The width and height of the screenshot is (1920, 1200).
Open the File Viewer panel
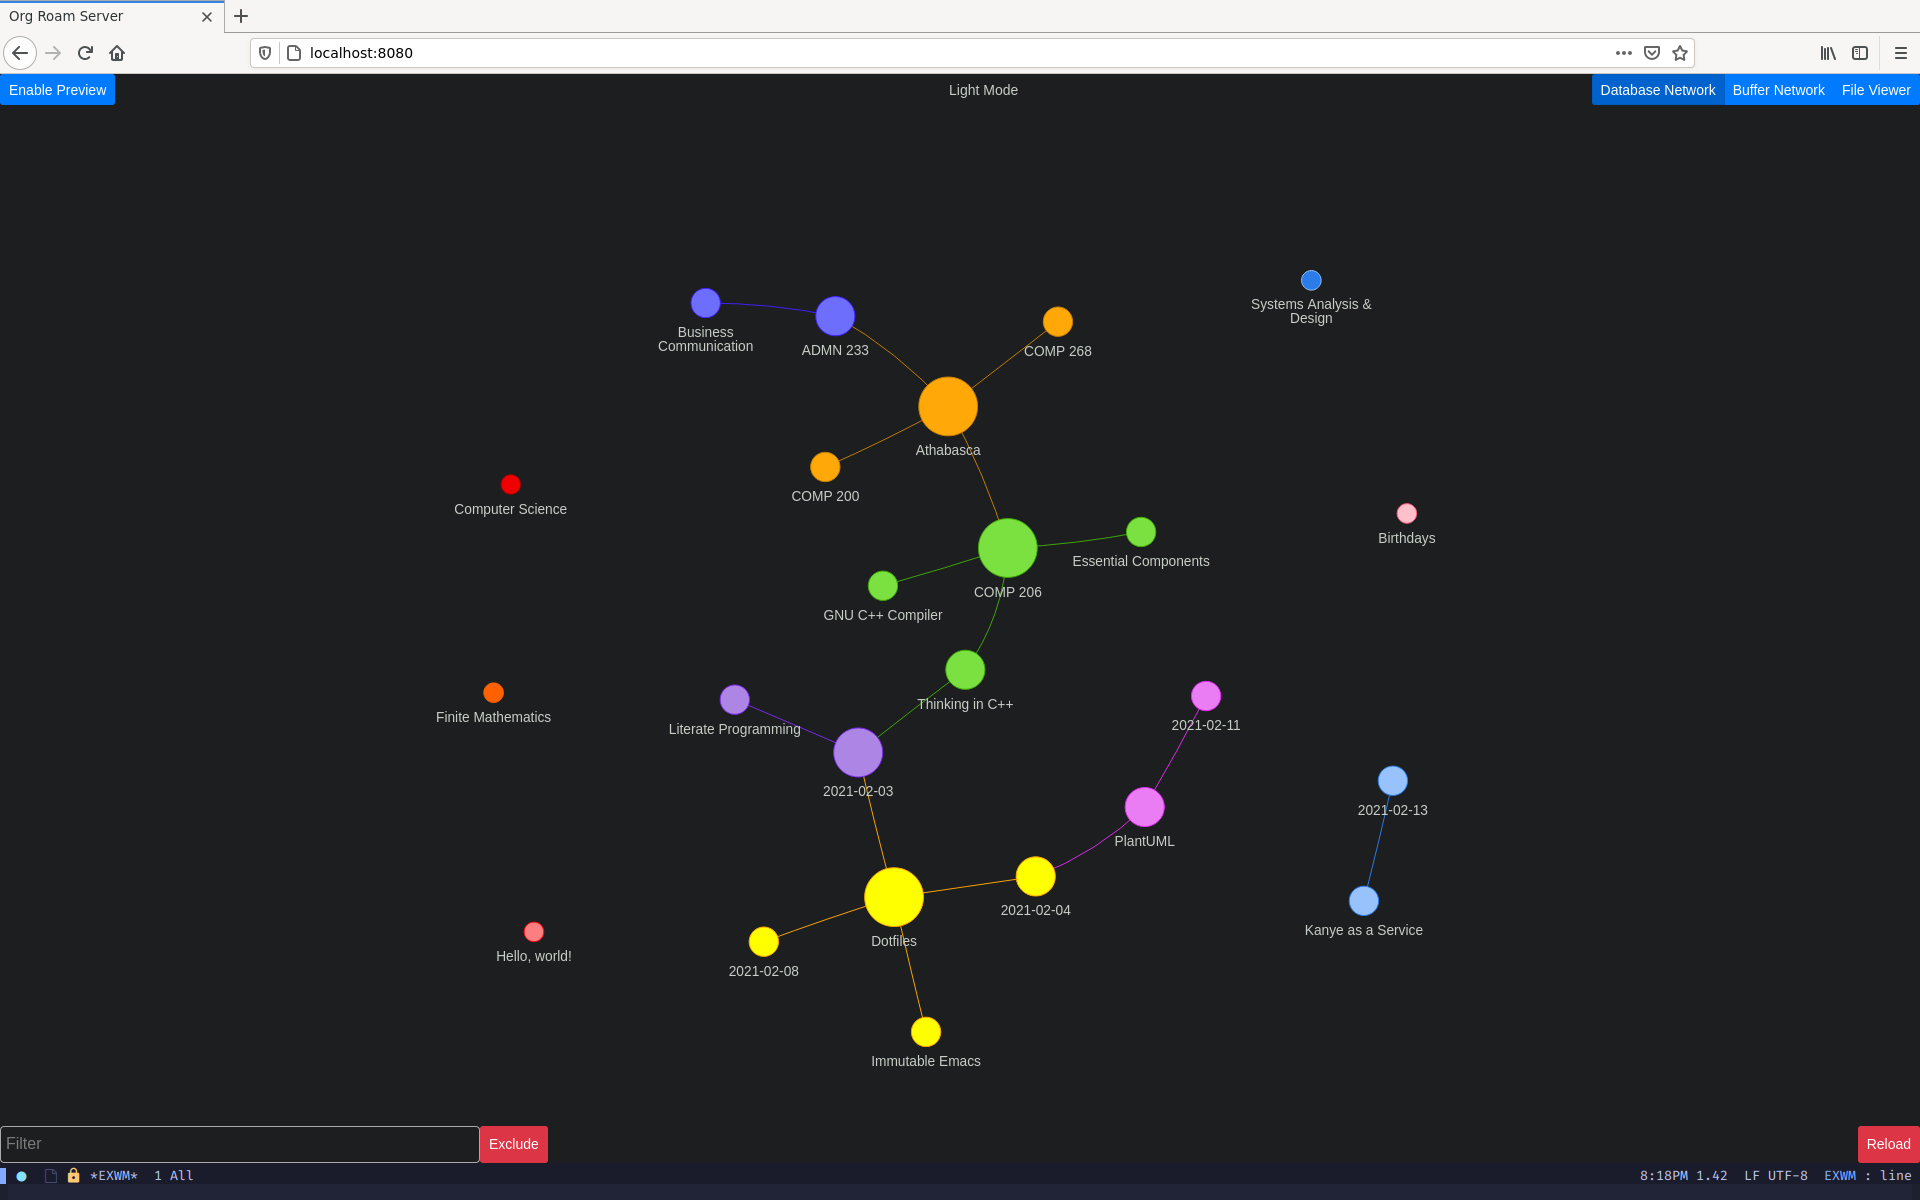point(1876,90)
